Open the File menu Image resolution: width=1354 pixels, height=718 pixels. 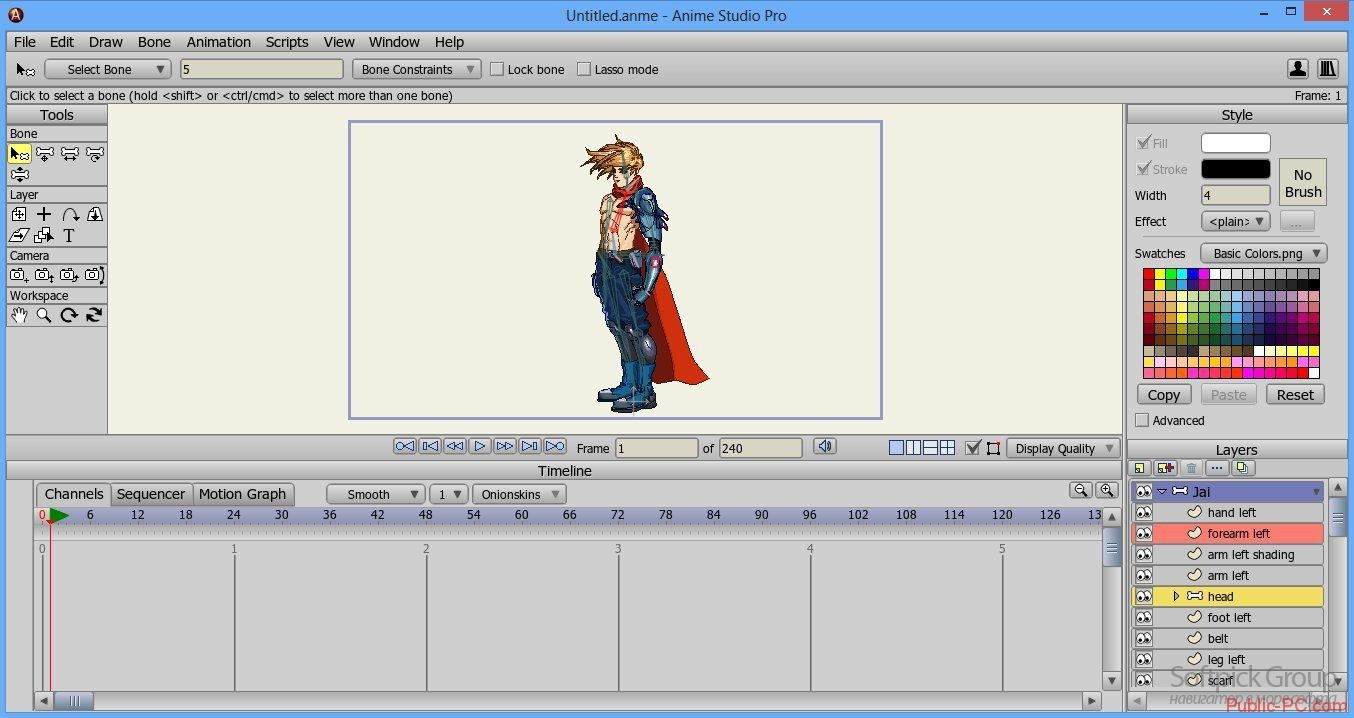coord(25,42)
